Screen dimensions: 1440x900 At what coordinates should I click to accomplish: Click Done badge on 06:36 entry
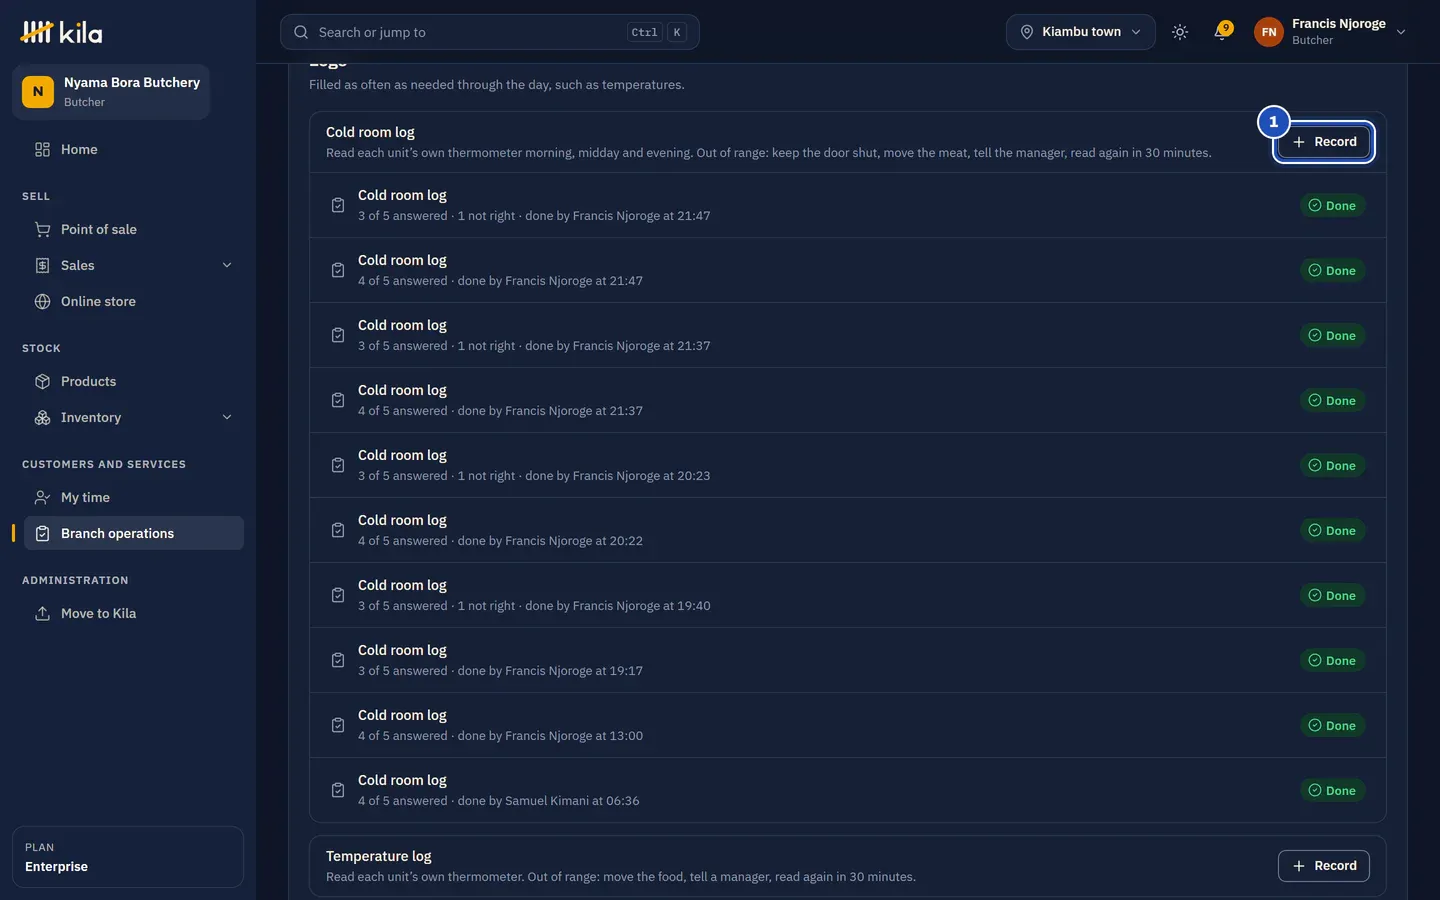tap(1332, 790)
